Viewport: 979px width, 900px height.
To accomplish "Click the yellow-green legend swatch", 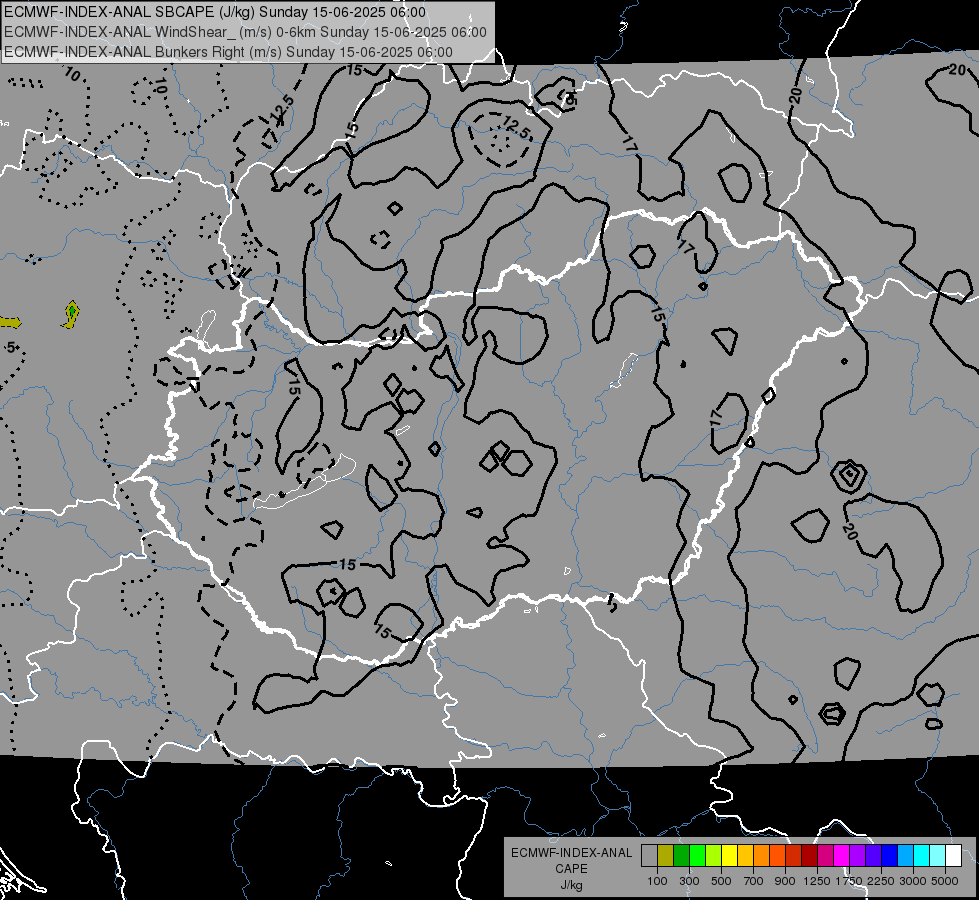I will 714,856.
